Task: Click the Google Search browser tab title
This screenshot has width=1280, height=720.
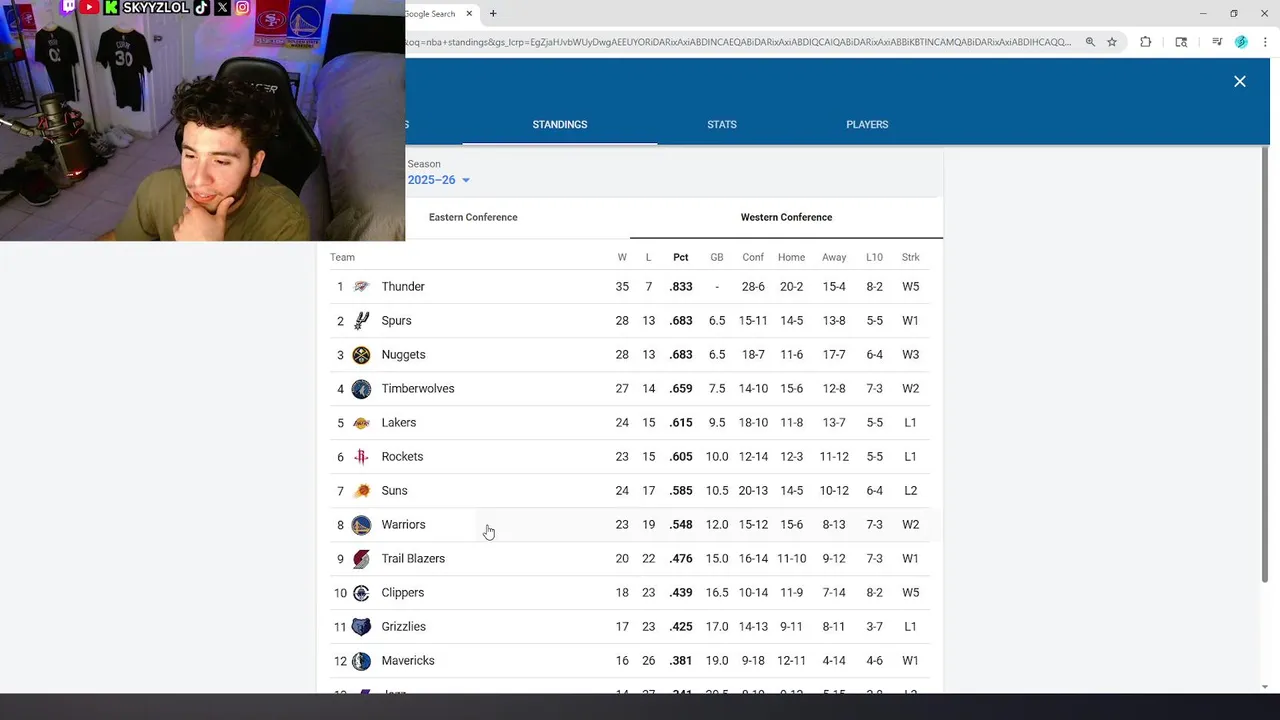Action: pos(430,14)
